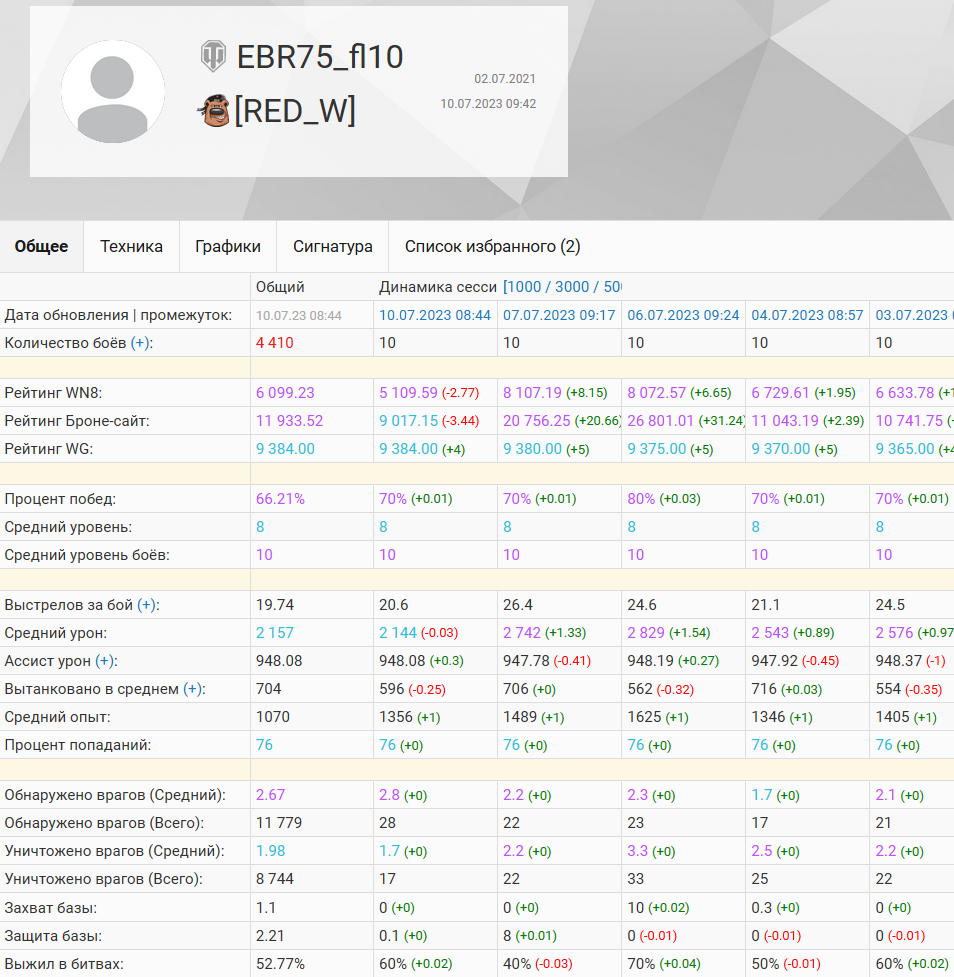Open the 10.07.2023 08:44 session link
Screen dimensions: 954x977
(x=435, y=315)
